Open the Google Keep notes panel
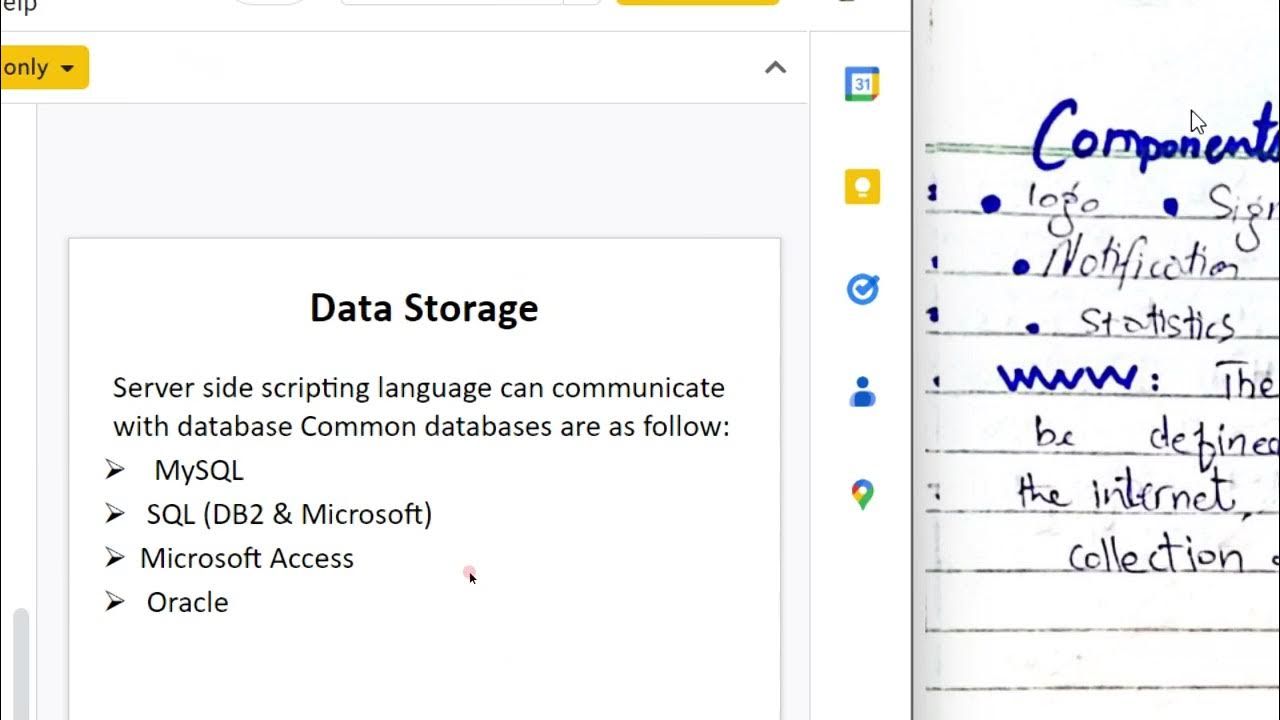The image size is (1280, 720). (862, 187)
